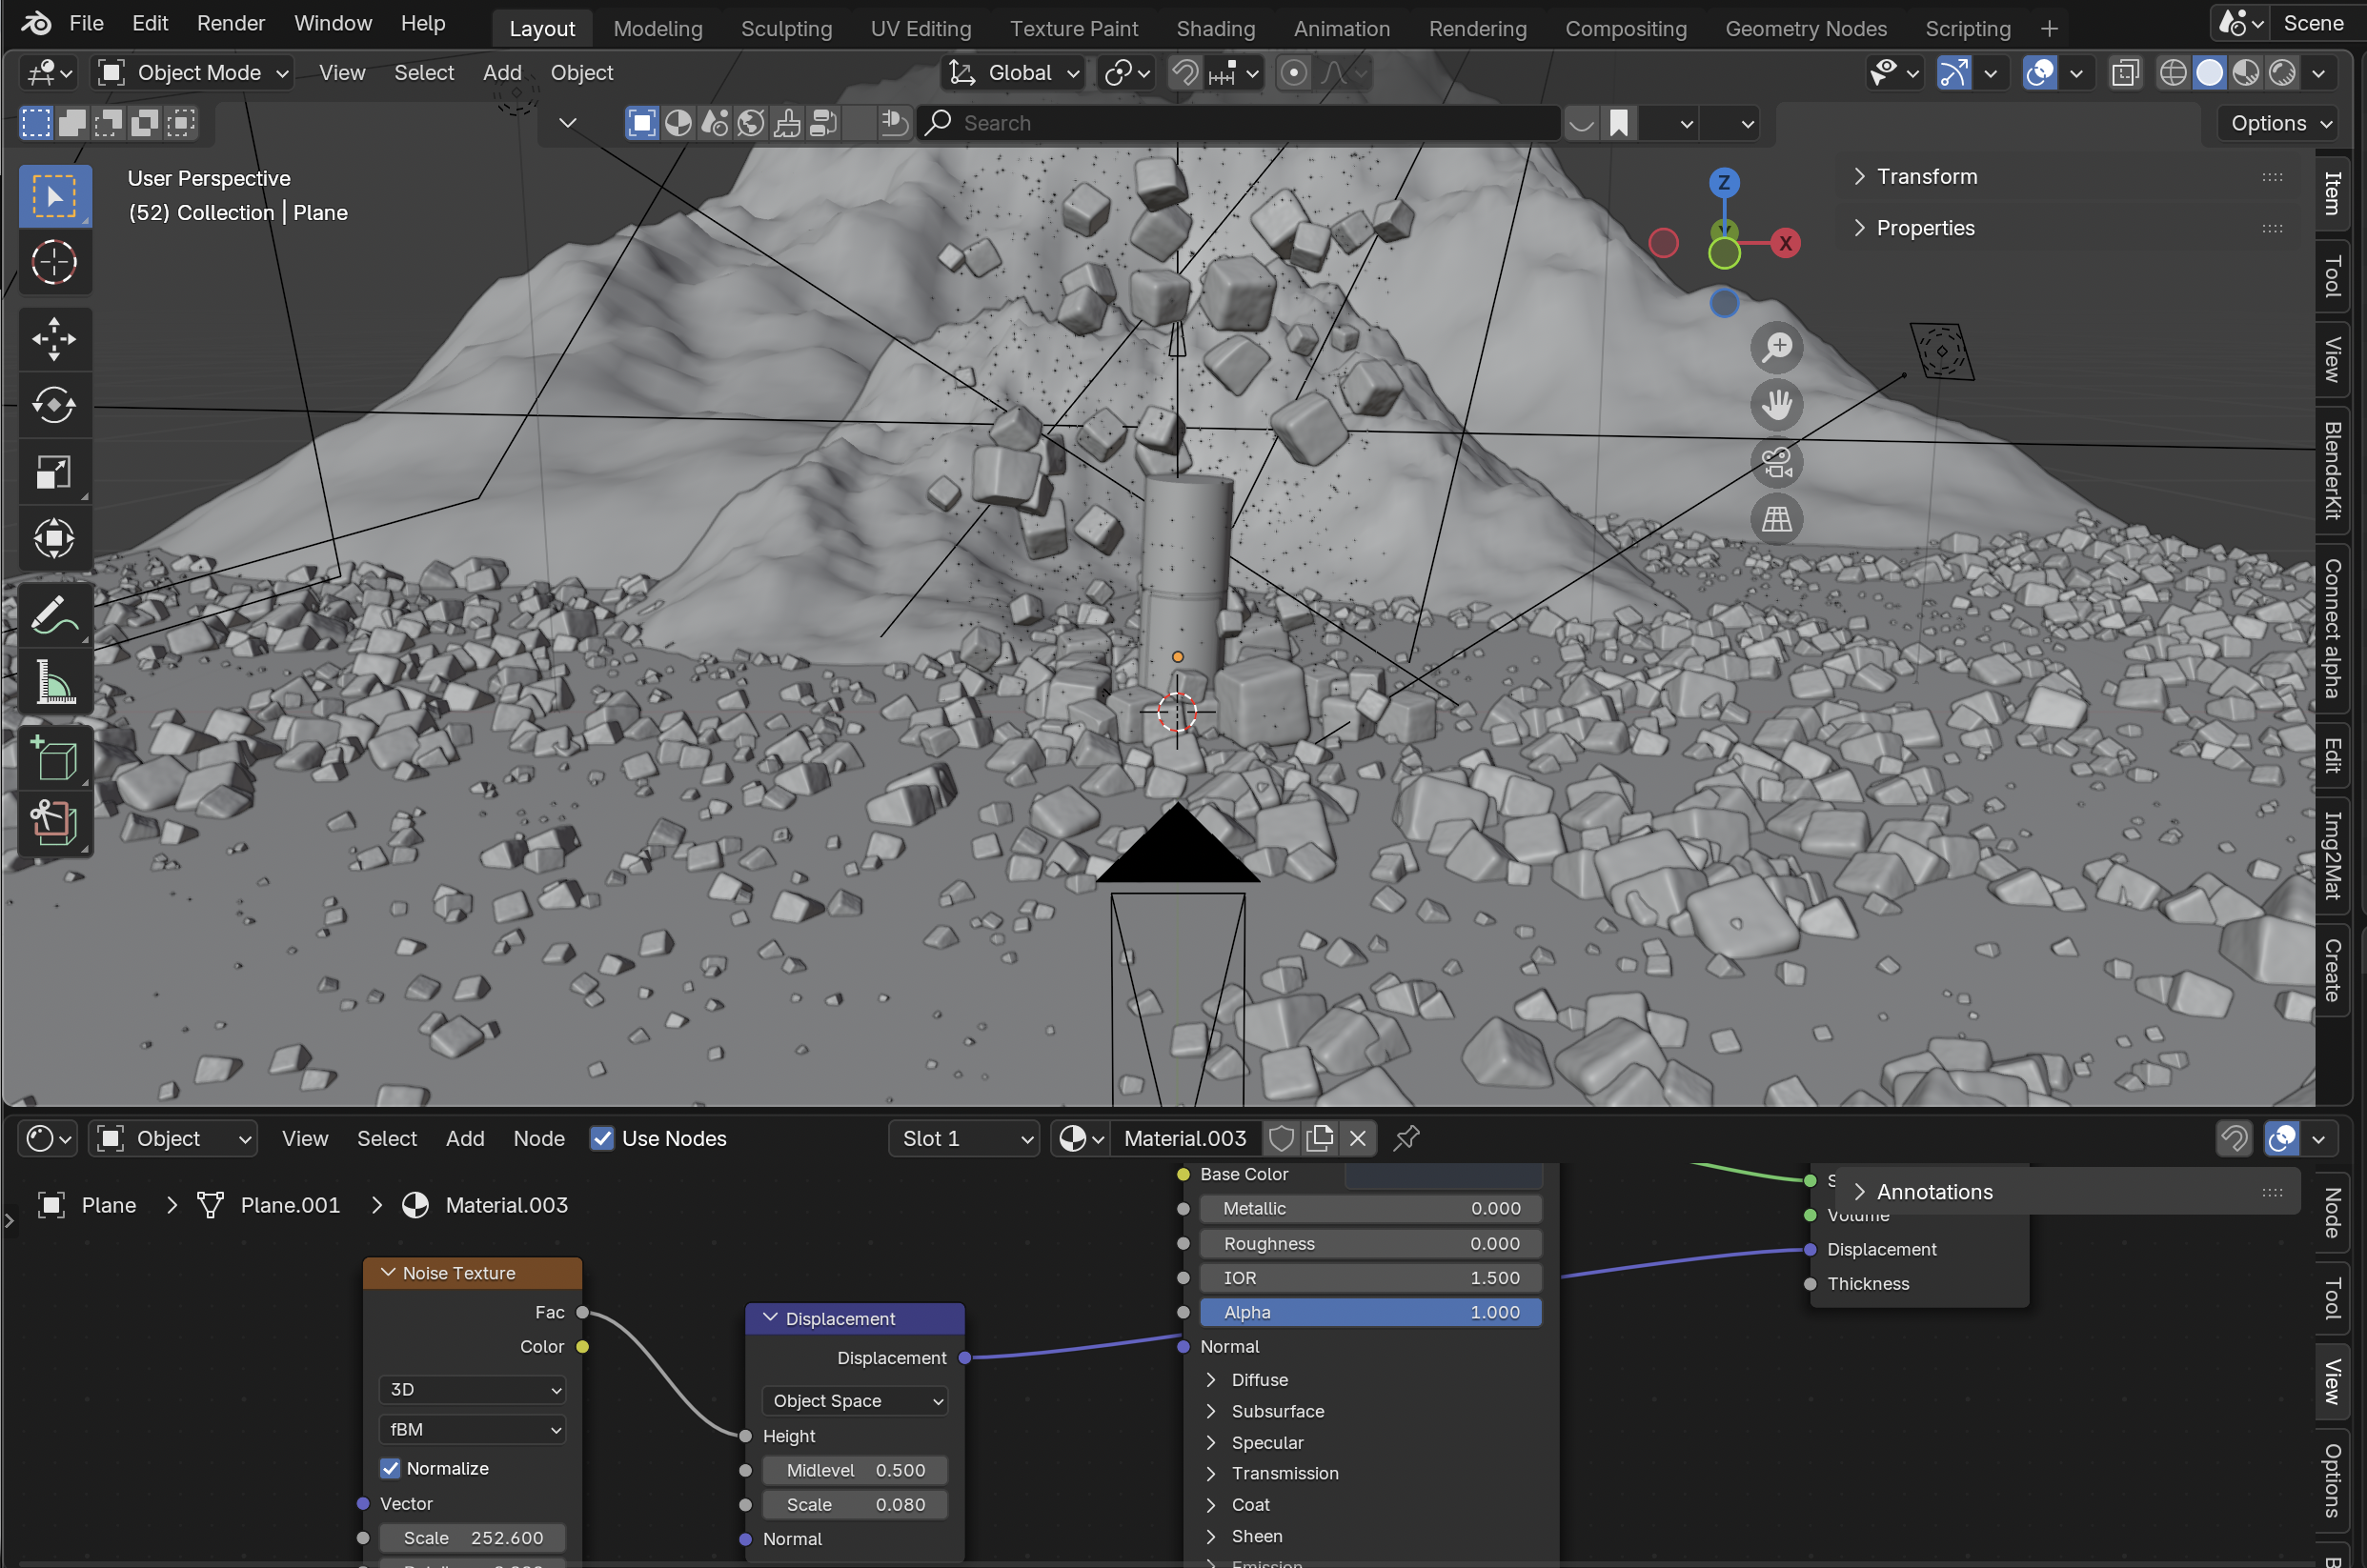The height and width of the screenshot is (1568, 2367).
Task: Toggle viewport gizmo display button
Action: coord(1954,73)
